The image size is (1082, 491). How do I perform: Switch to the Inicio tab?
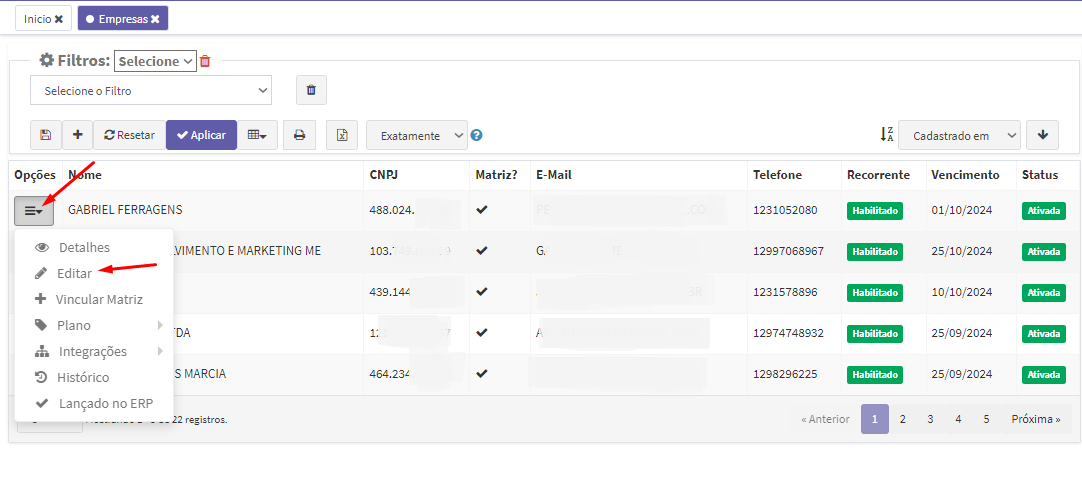(x=43, y=18)
